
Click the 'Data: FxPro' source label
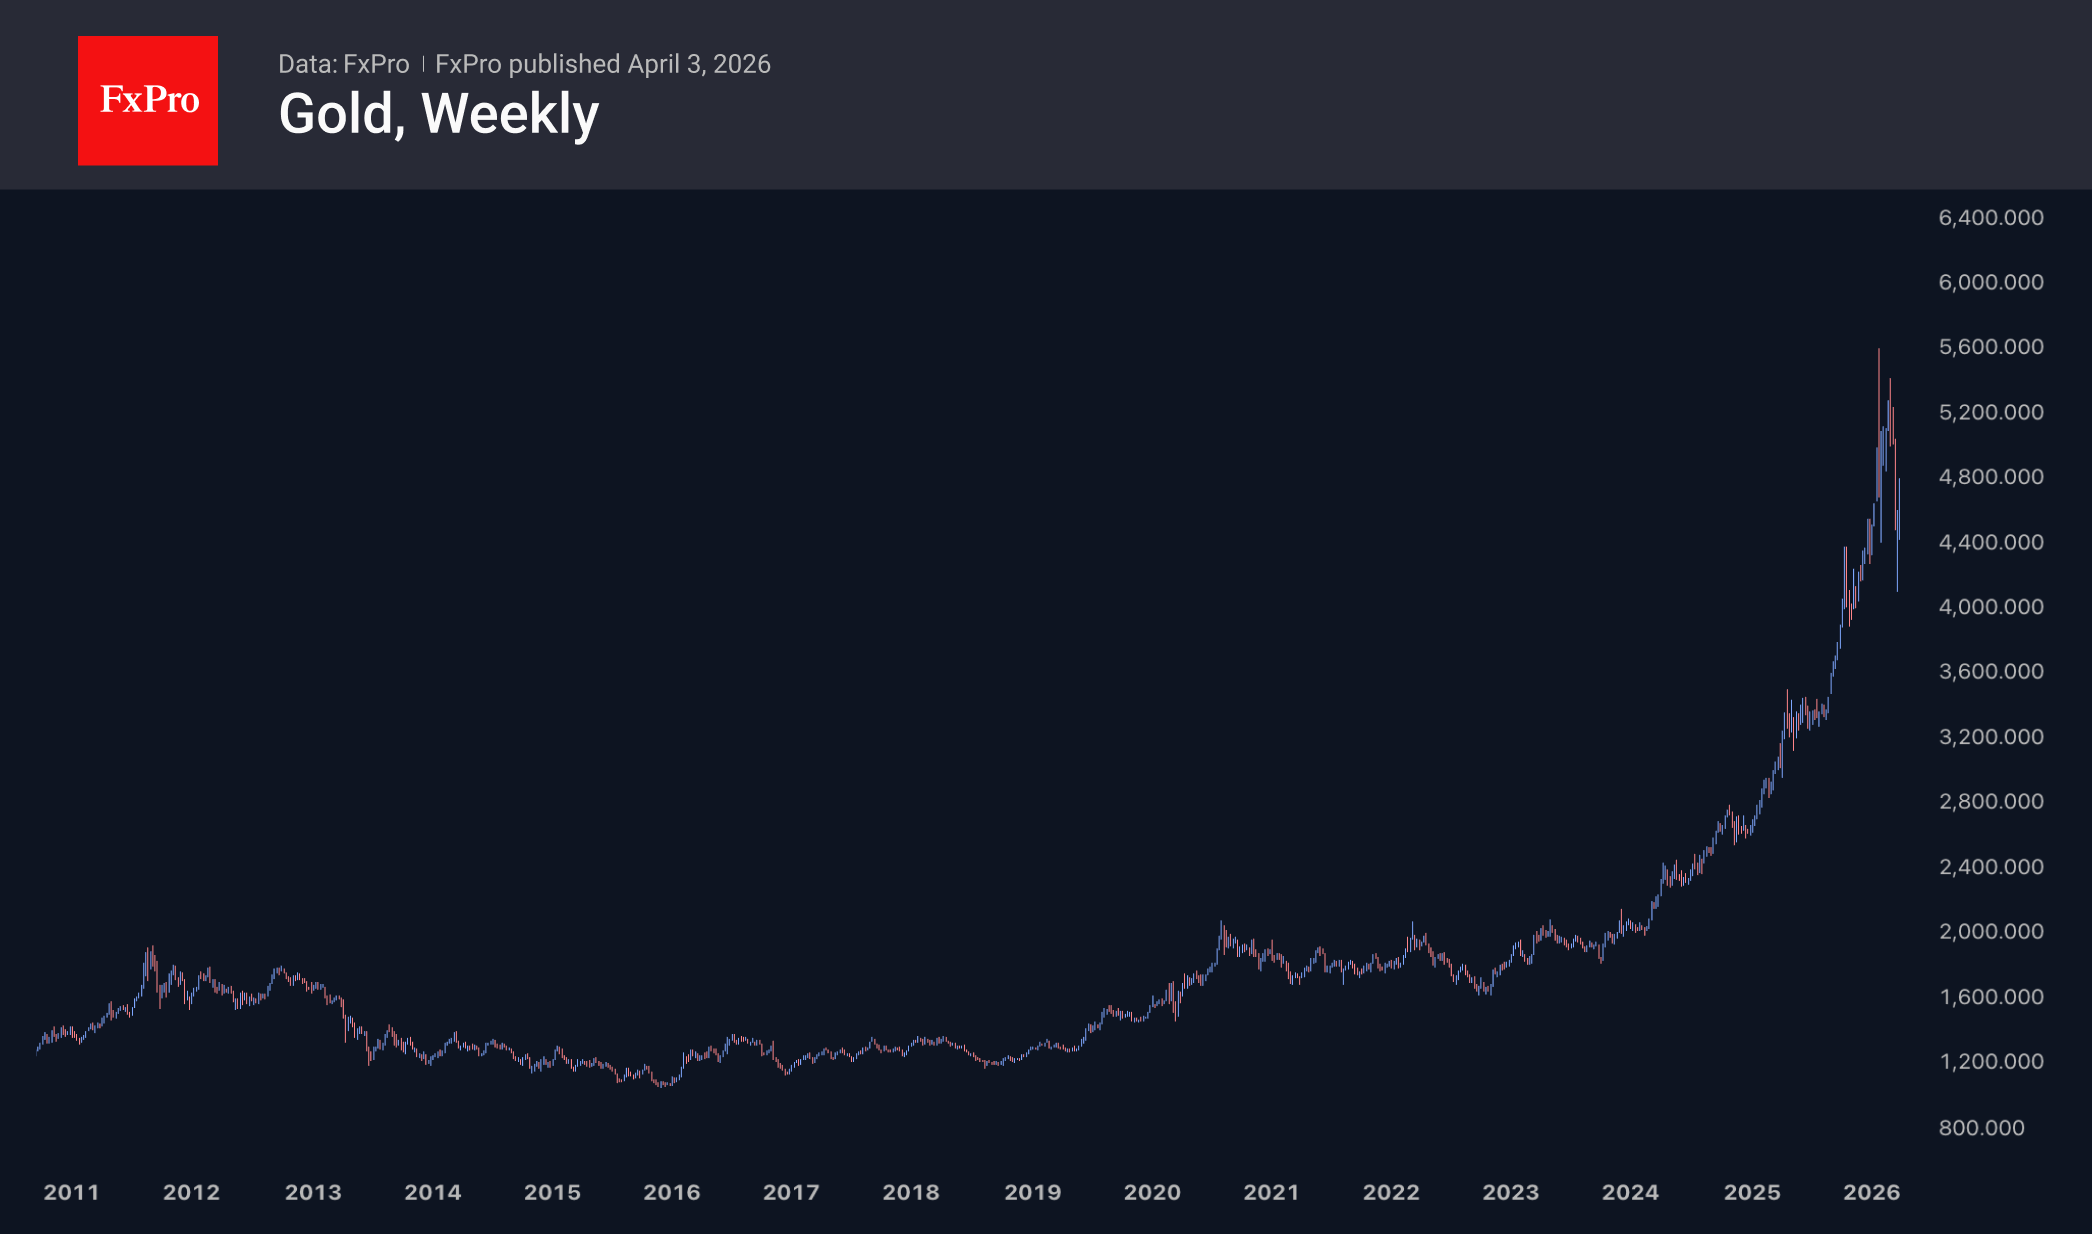coord(344,63)
